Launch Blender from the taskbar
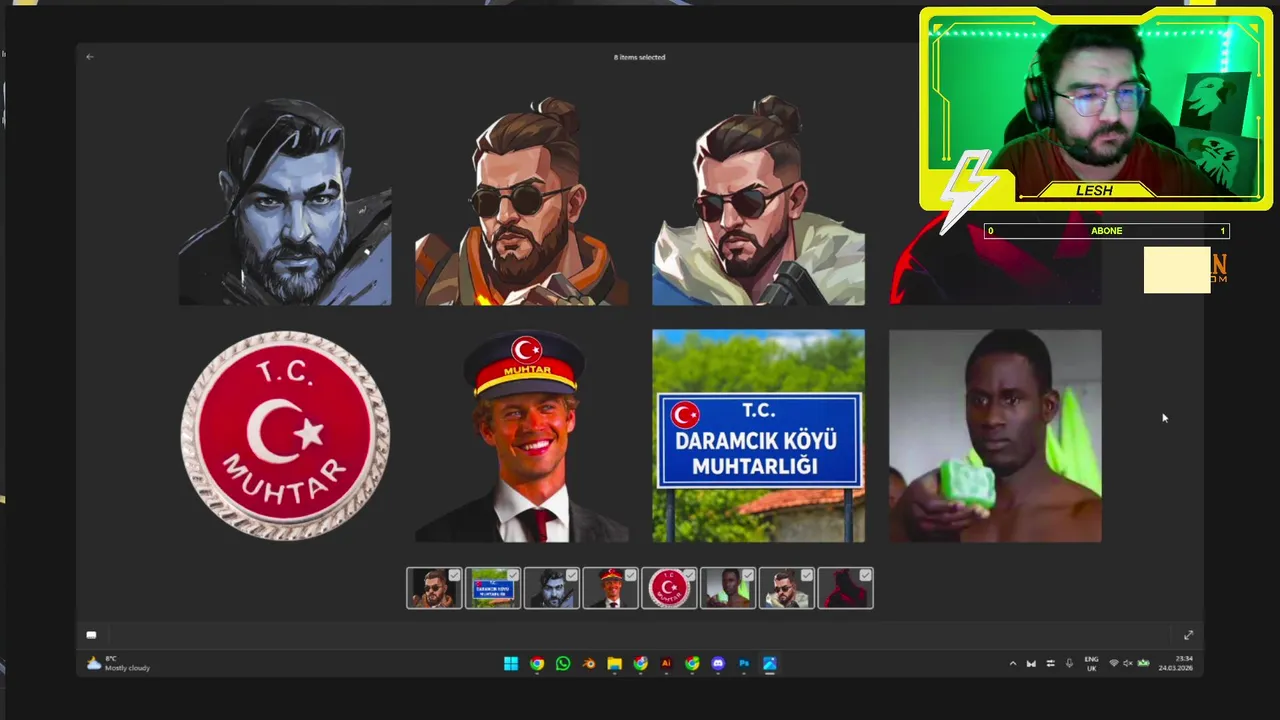The image size is (1280, 720). coord(589,664)
